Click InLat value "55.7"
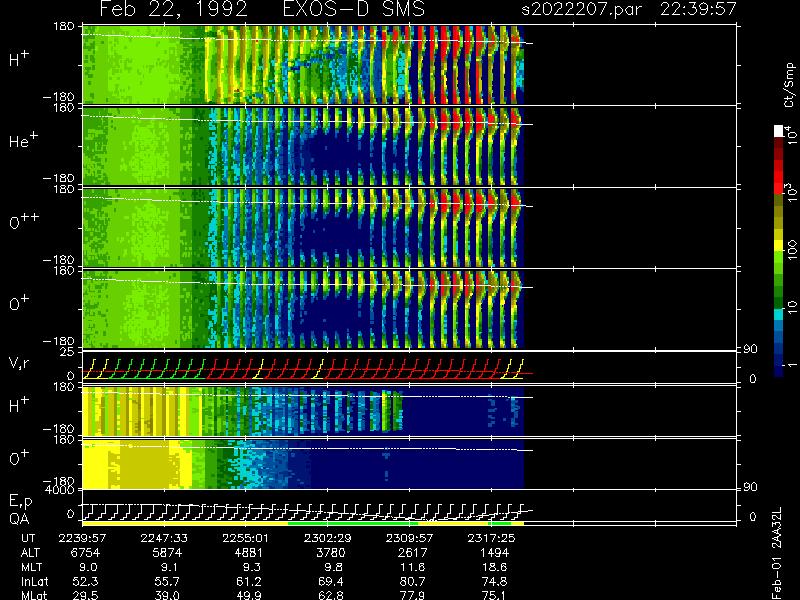Screen dimensions: 800x600 167,581
